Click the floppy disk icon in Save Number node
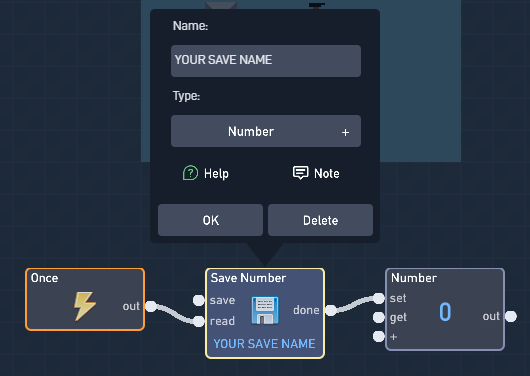530x376 pixels. 265,310
